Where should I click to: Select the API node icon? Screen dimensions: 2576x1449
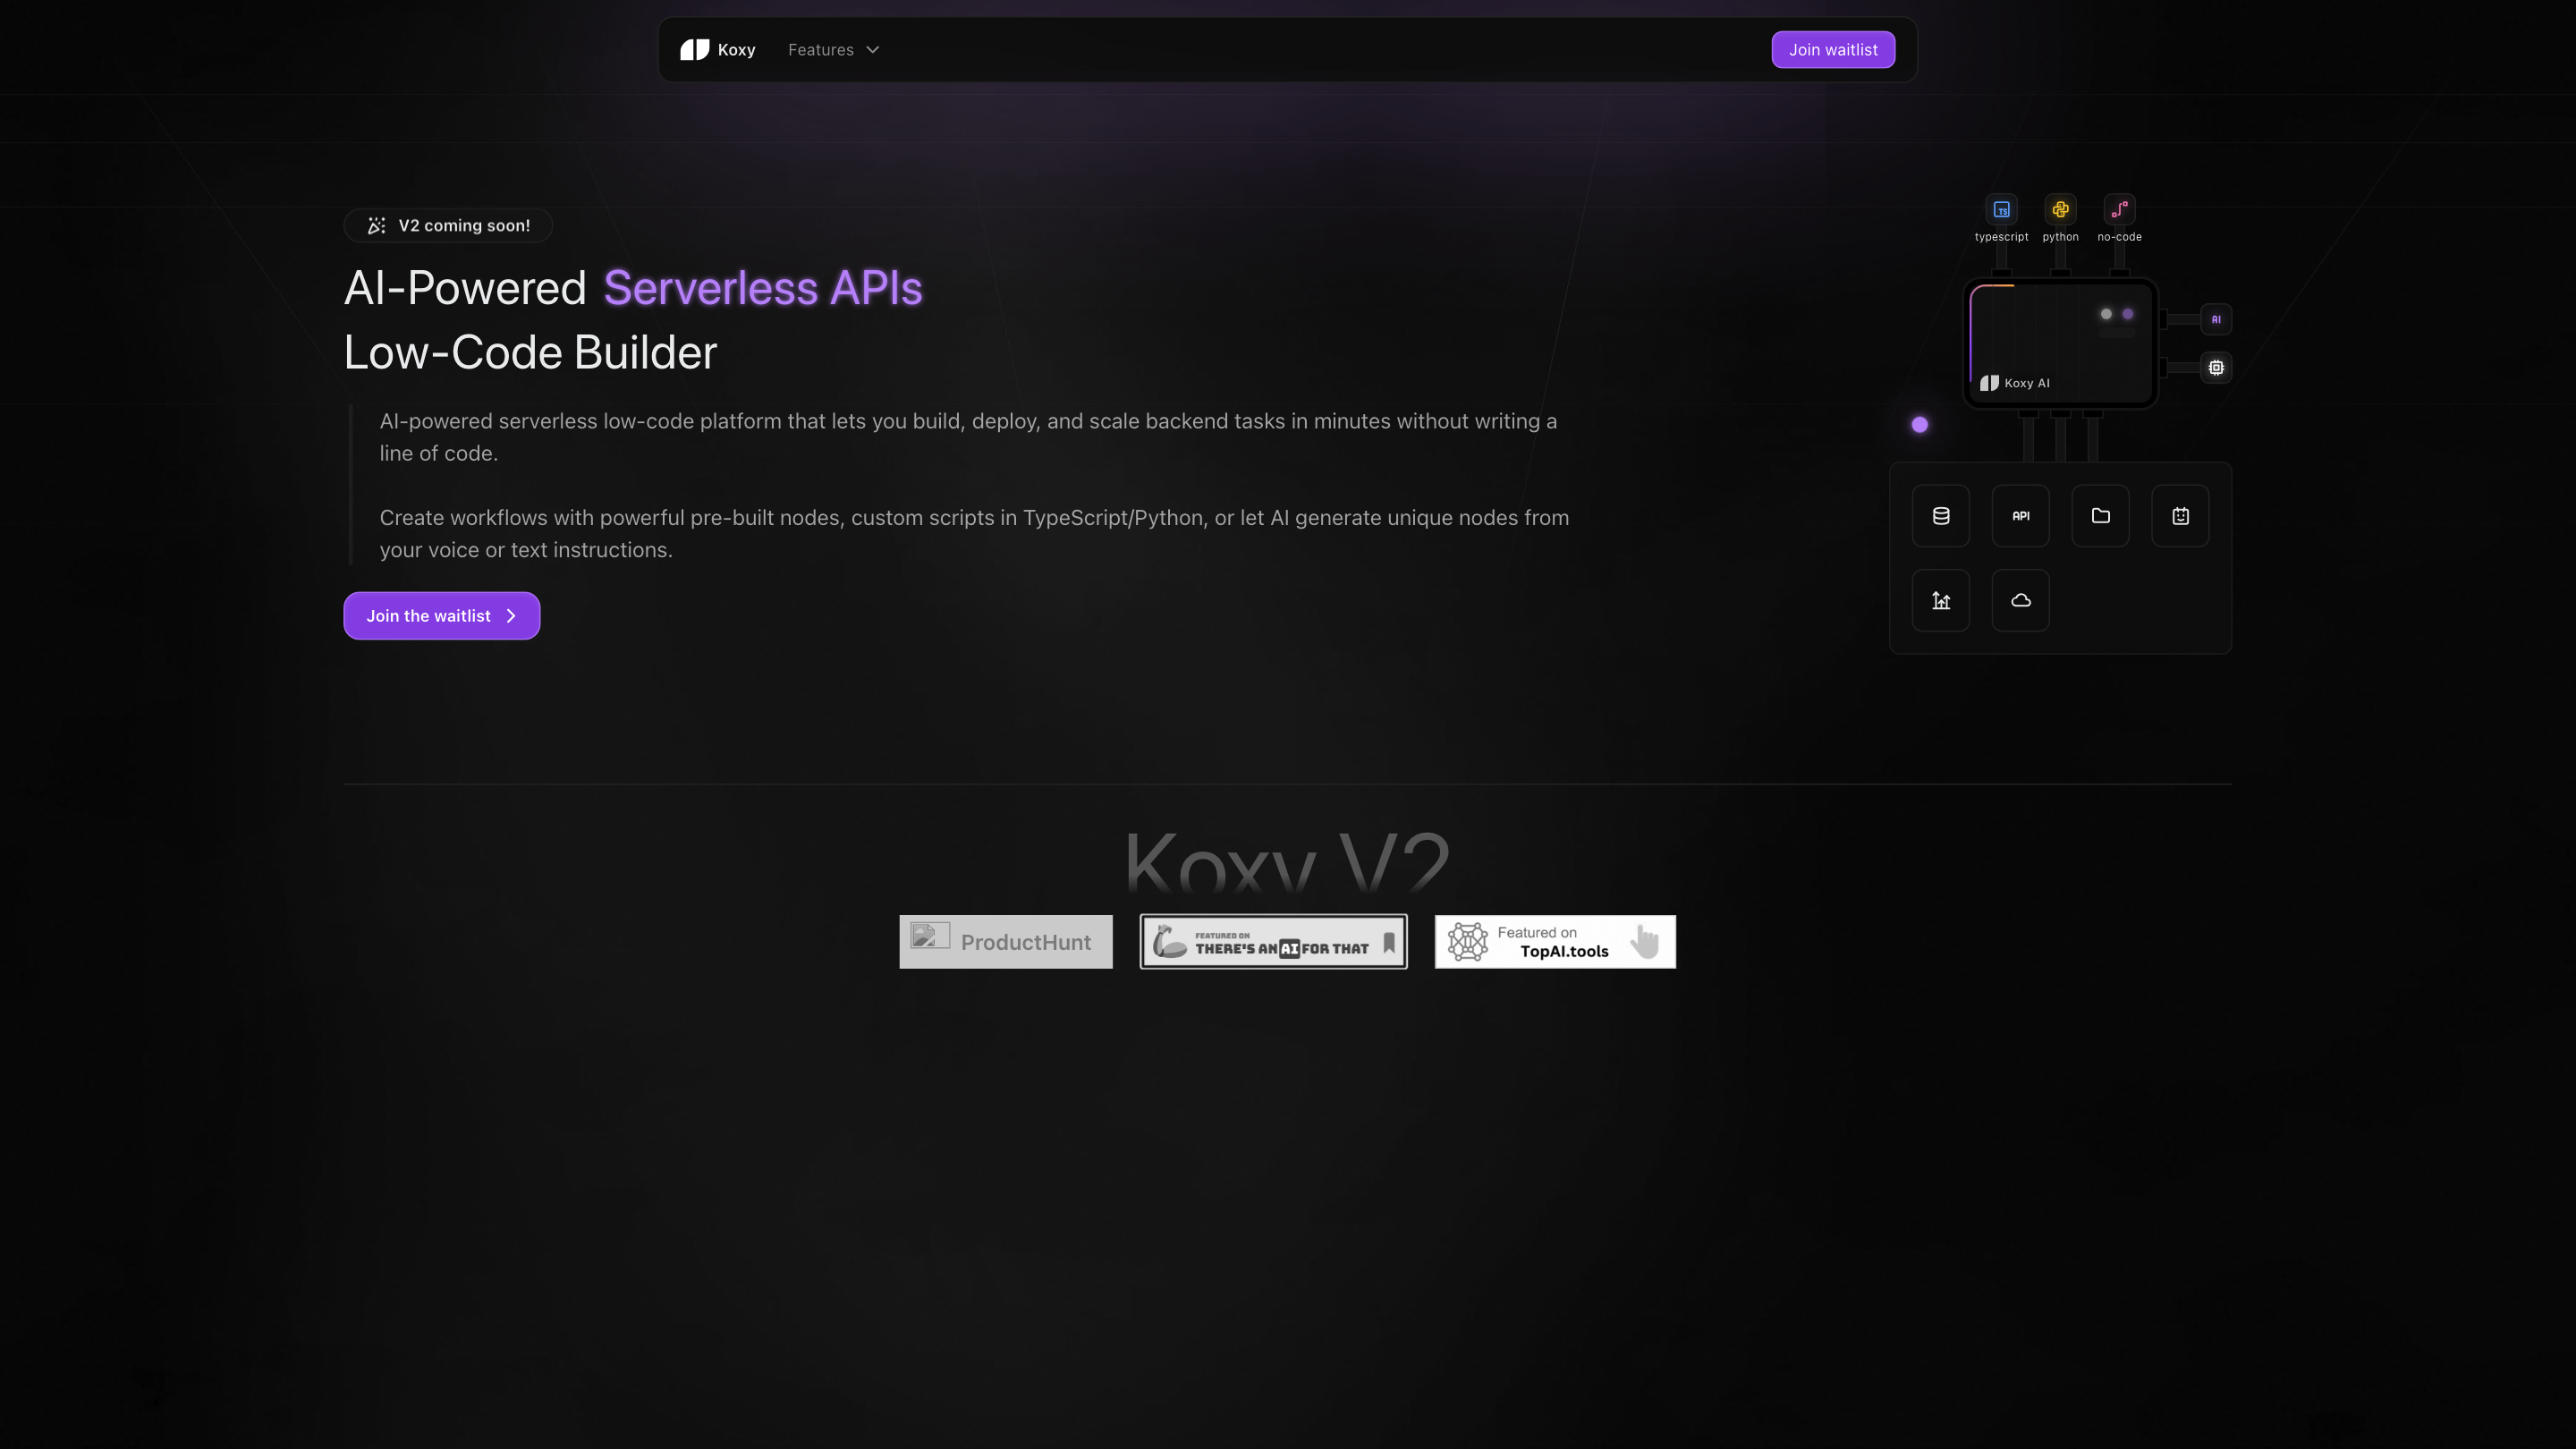[x=2020, y=515]
